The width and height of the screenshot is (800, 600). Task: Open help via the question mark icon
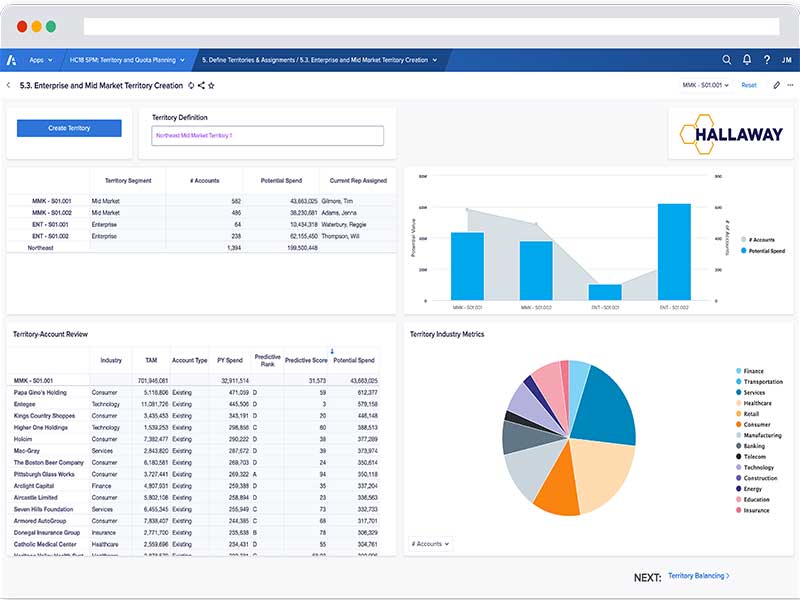(x=768, y=60)
